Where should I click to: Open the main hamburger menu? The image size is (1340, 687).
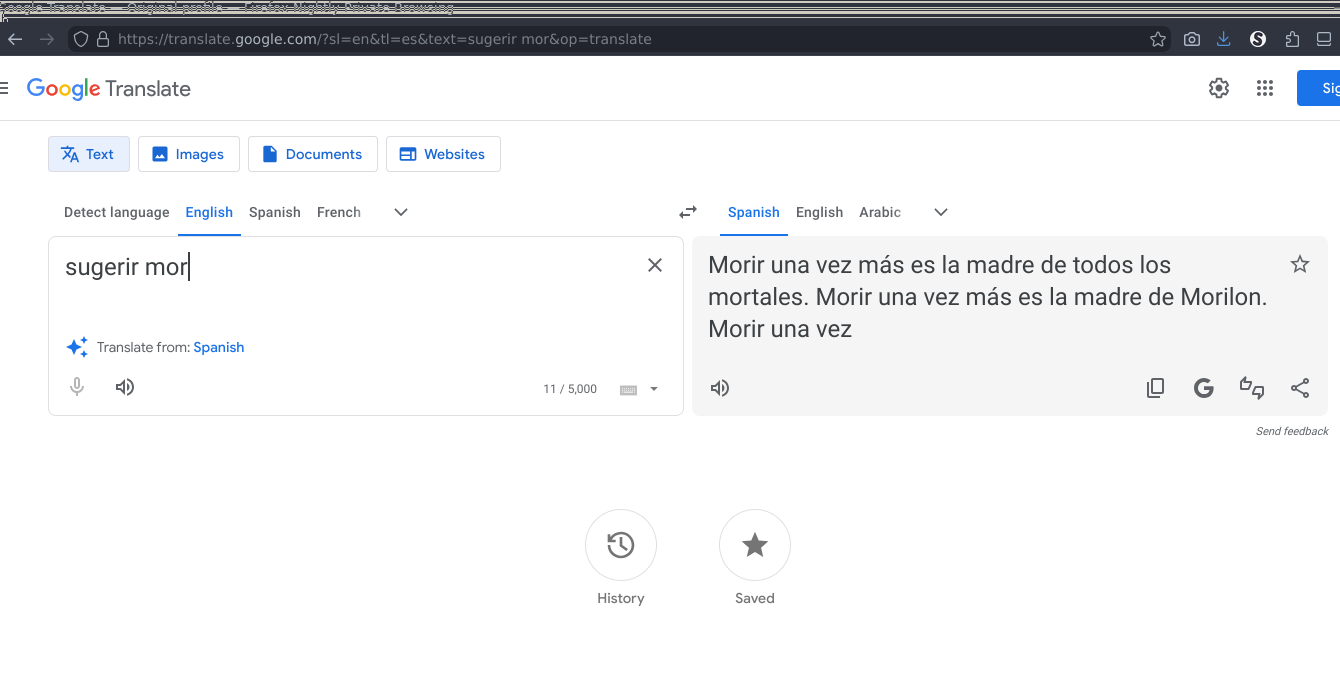point(4,88)
